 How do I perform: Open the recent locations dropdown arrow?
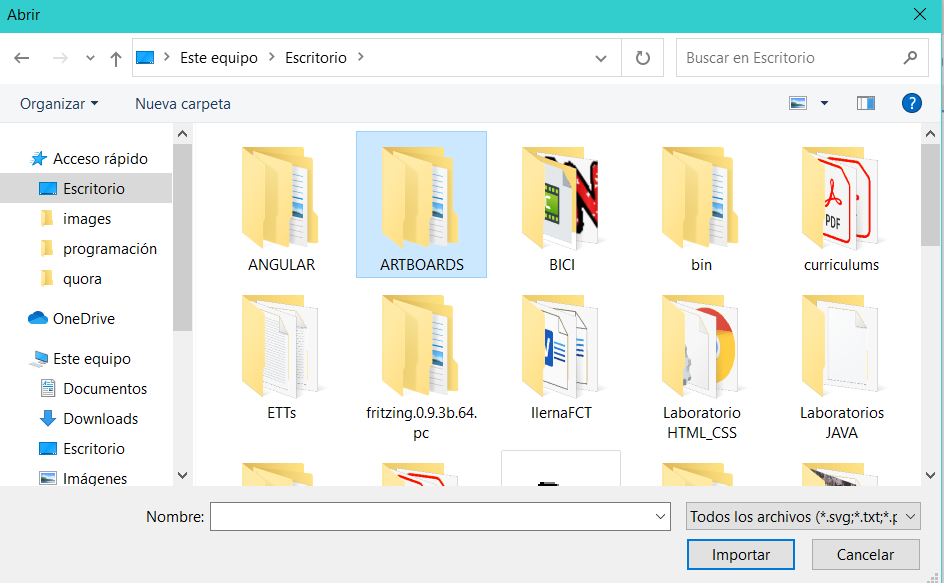pos(90,58)
